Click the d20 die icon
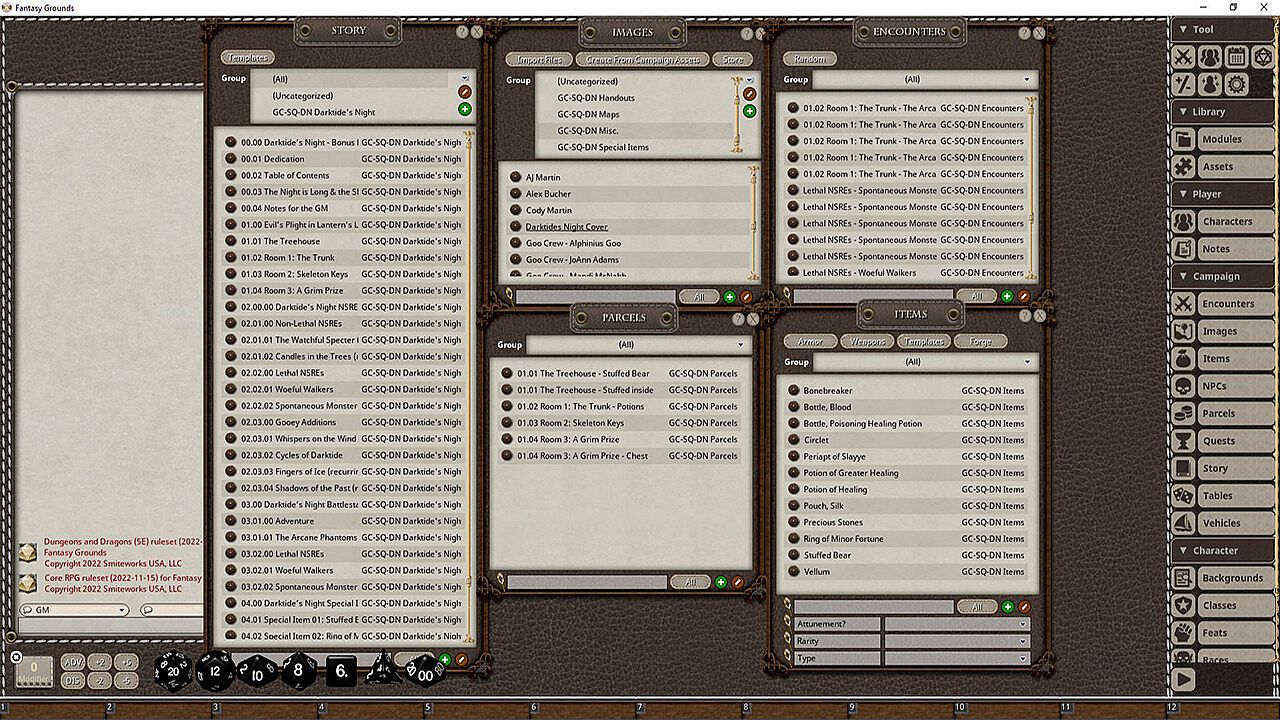1280x720 pixels. 173,671
